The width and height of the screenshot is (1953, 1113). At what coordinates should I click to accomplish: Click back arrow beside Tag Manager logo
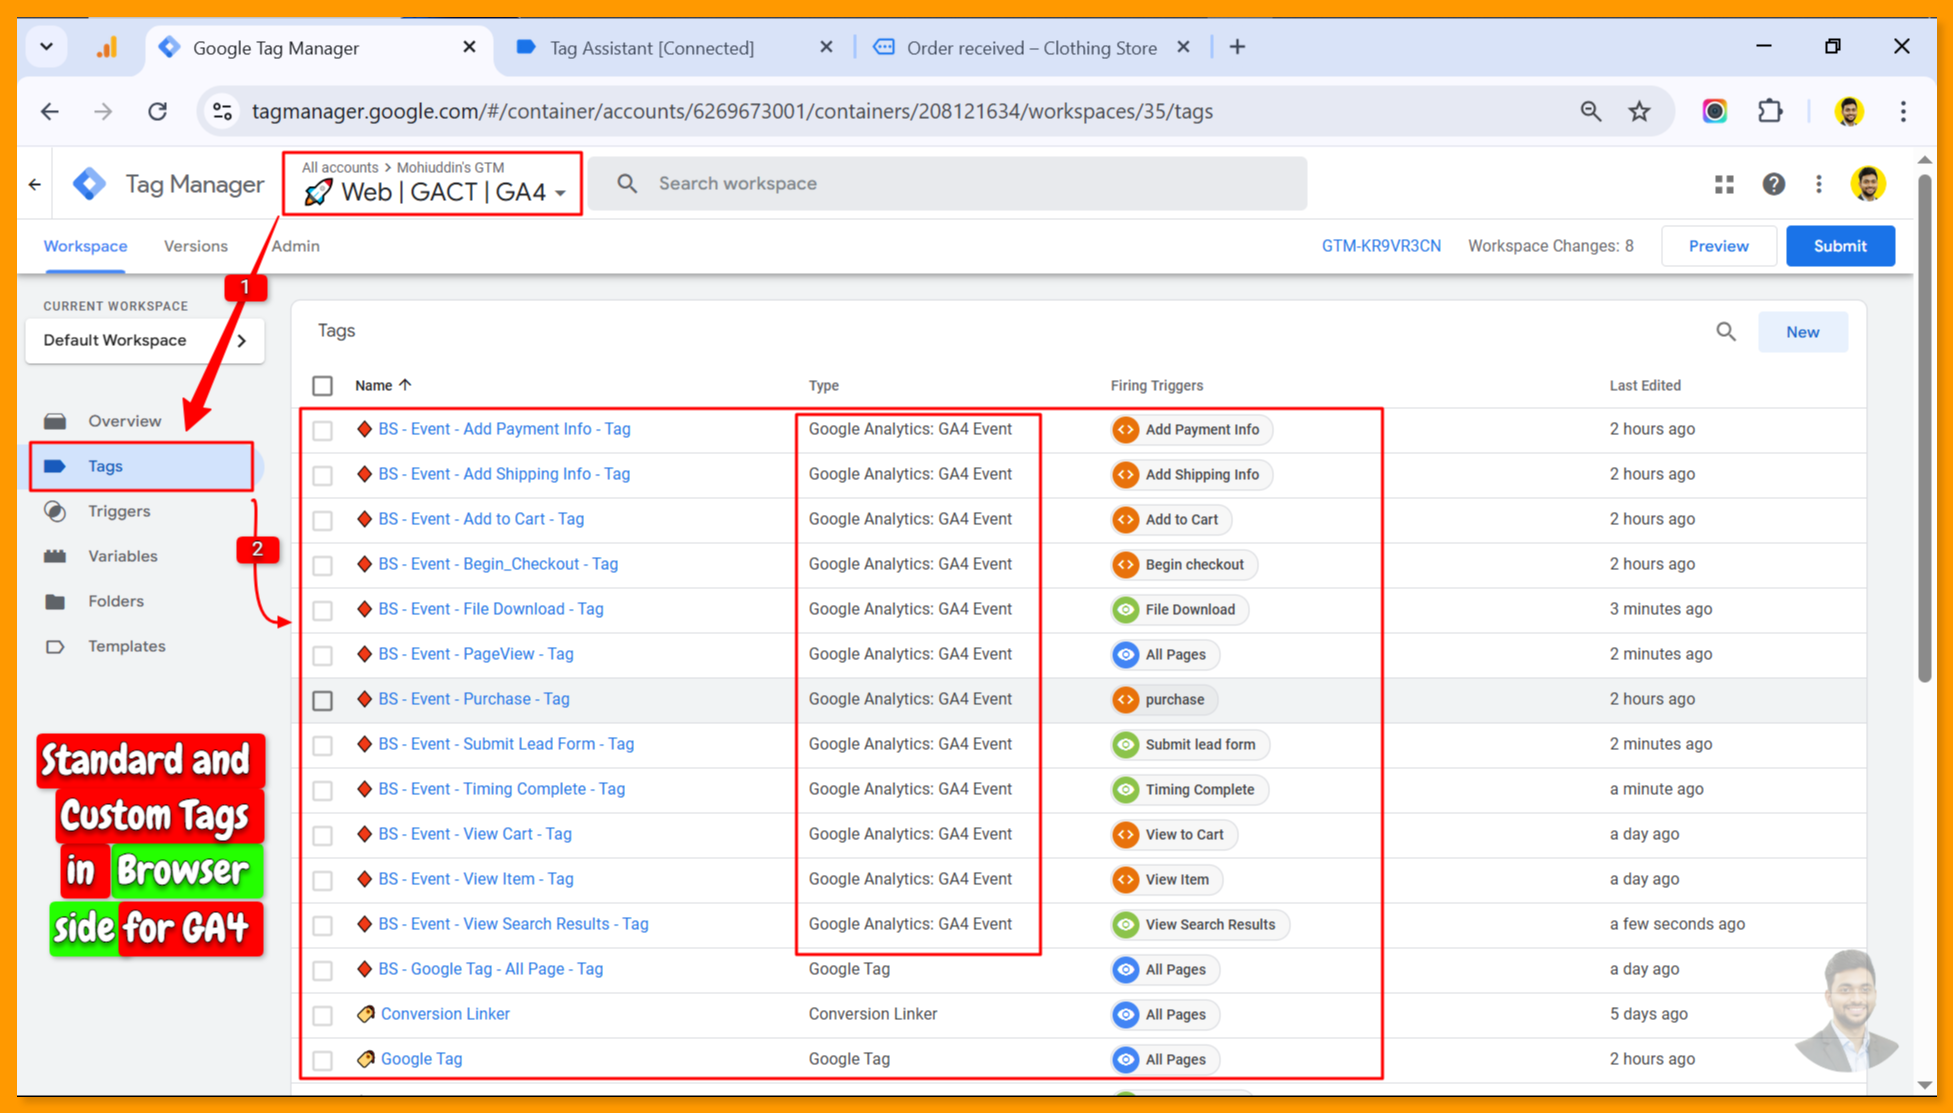tap(35, 184)
